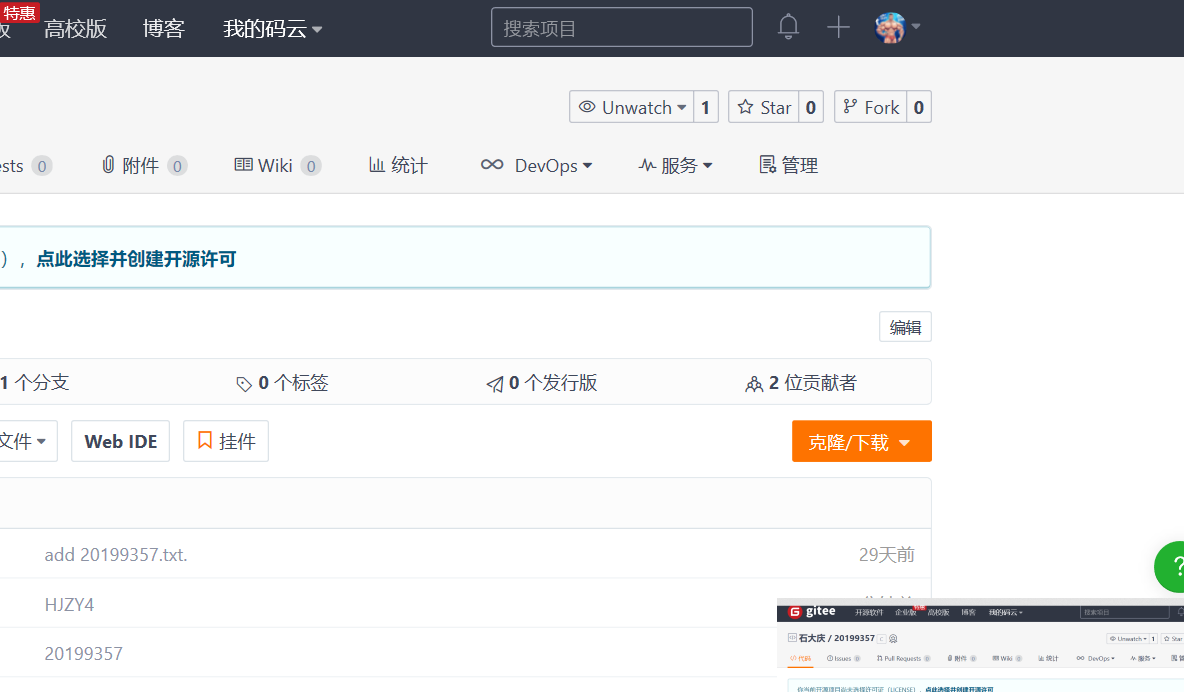Image resolution: width=1184 pixels, height=692 pixels.
Task: Click commit message add 20199357.txt.
Action: 116,555
